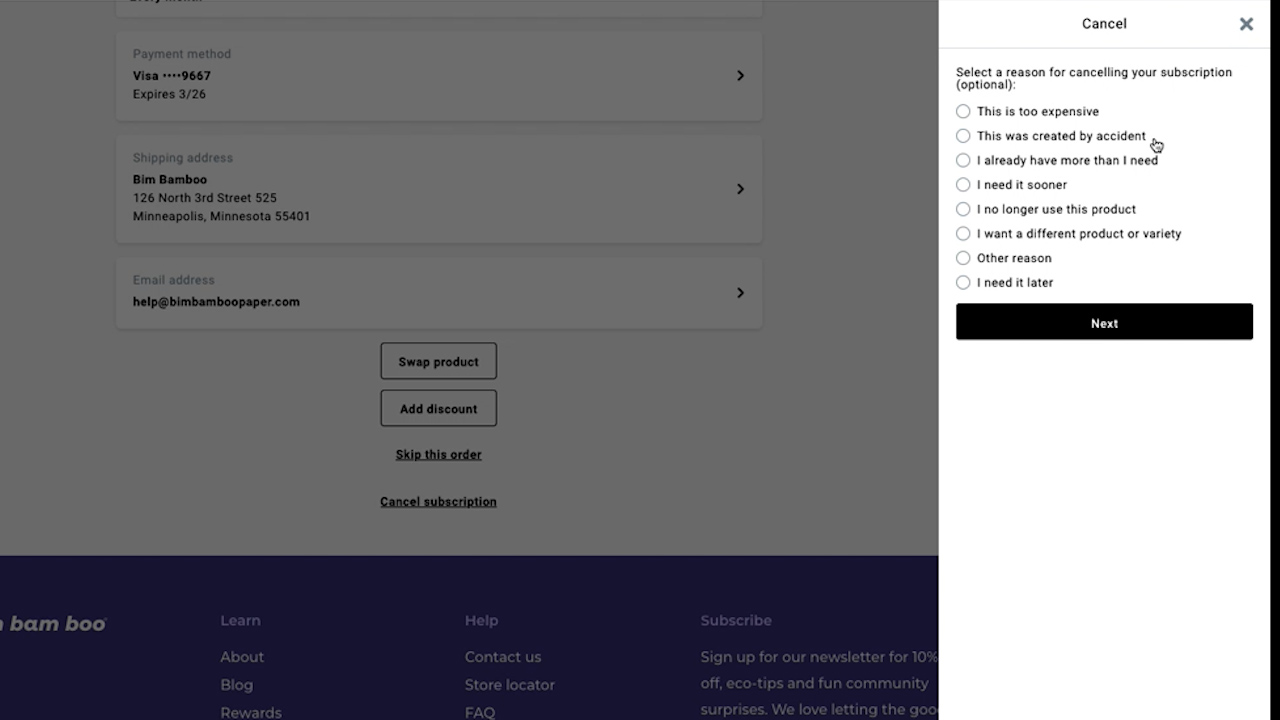Open the About footer link
This screenshot has height=720, width=1280.
coord(242,657)
